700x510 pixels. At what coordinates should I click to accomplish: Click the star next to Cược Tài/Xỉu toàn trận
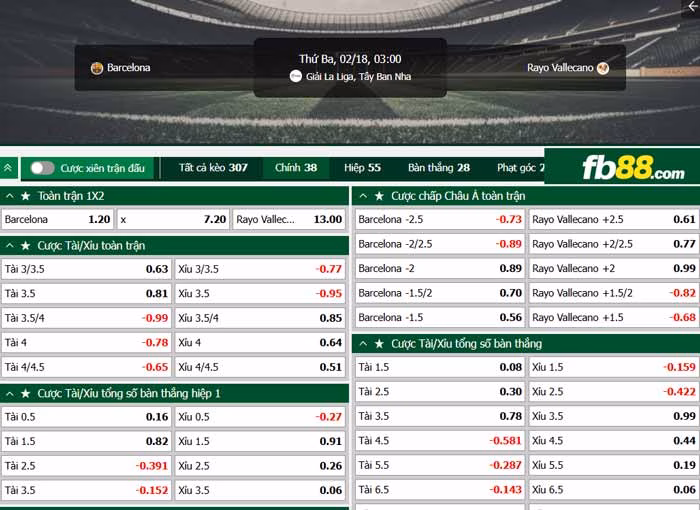point(26,246)
